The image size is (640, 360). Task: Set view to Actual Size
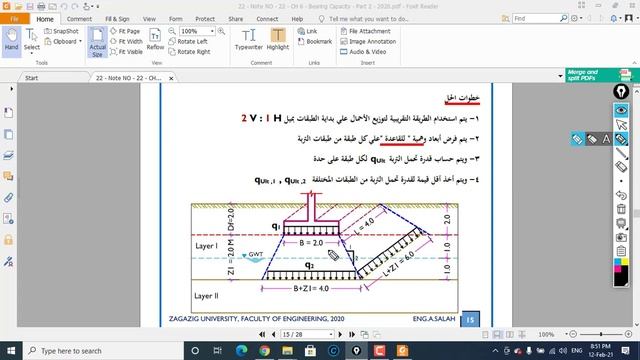coord(97,42)
